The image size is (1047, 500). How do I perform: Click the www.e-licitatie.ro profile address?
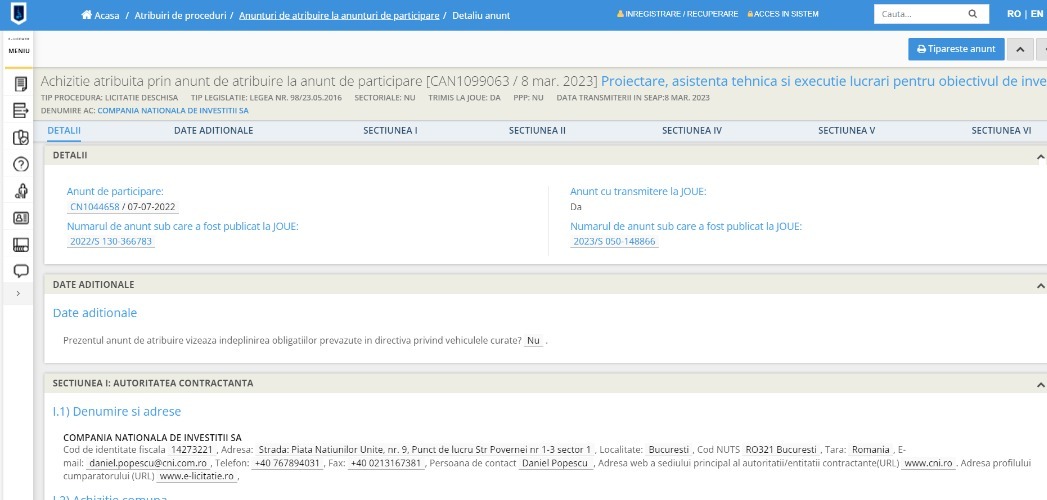(197, 476)
